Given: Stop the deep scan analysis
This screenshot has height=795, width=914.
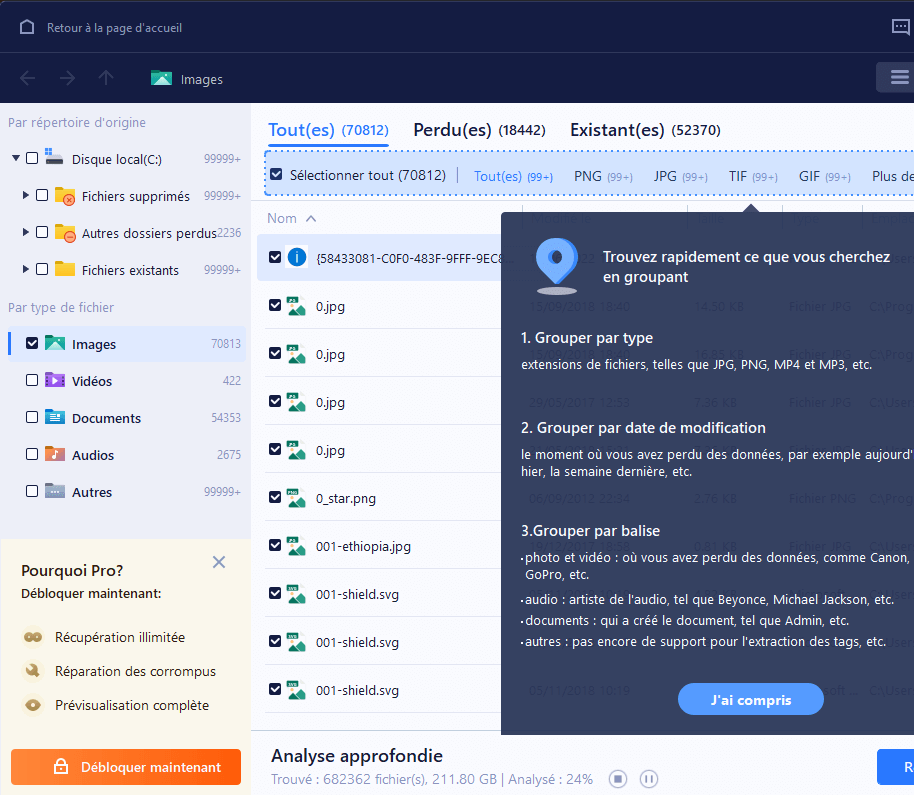Looking at the screenshot, I should pos(618,779).
